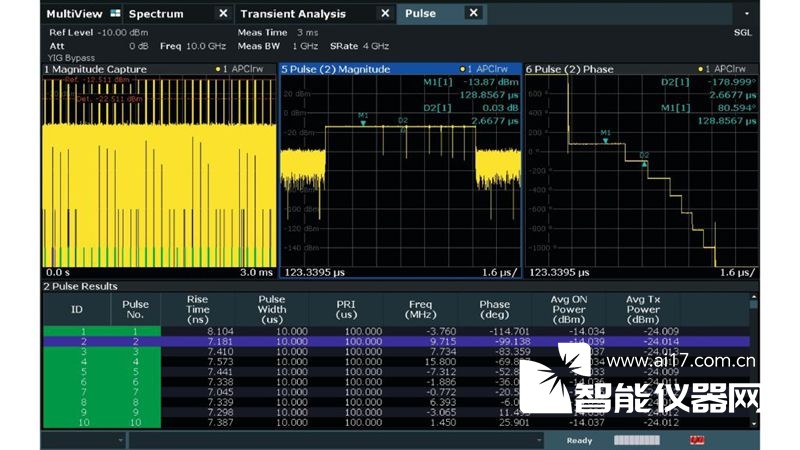Click the PRI (us) column header
The height and width of the screenshot is (450, 800).
(x=346, y=309)
